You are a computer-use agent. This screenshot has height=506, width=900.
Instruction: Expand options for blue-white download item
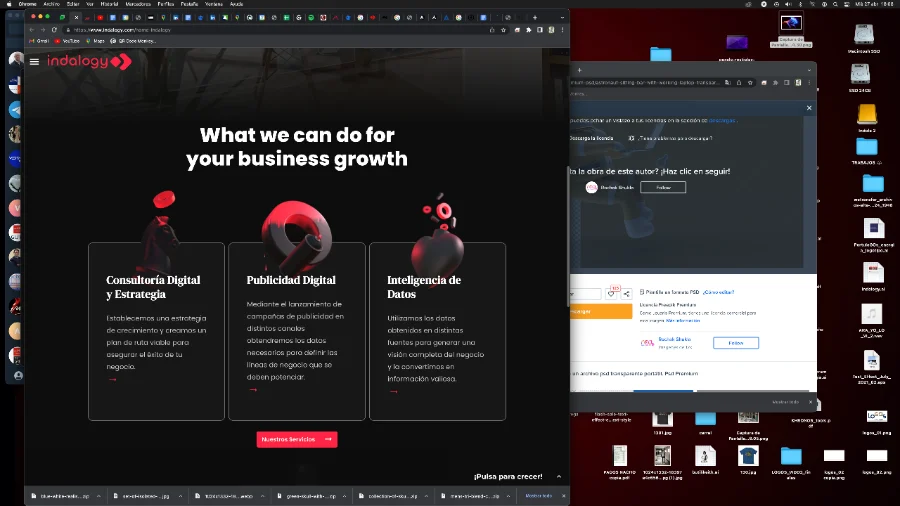[x=99, y=496]
